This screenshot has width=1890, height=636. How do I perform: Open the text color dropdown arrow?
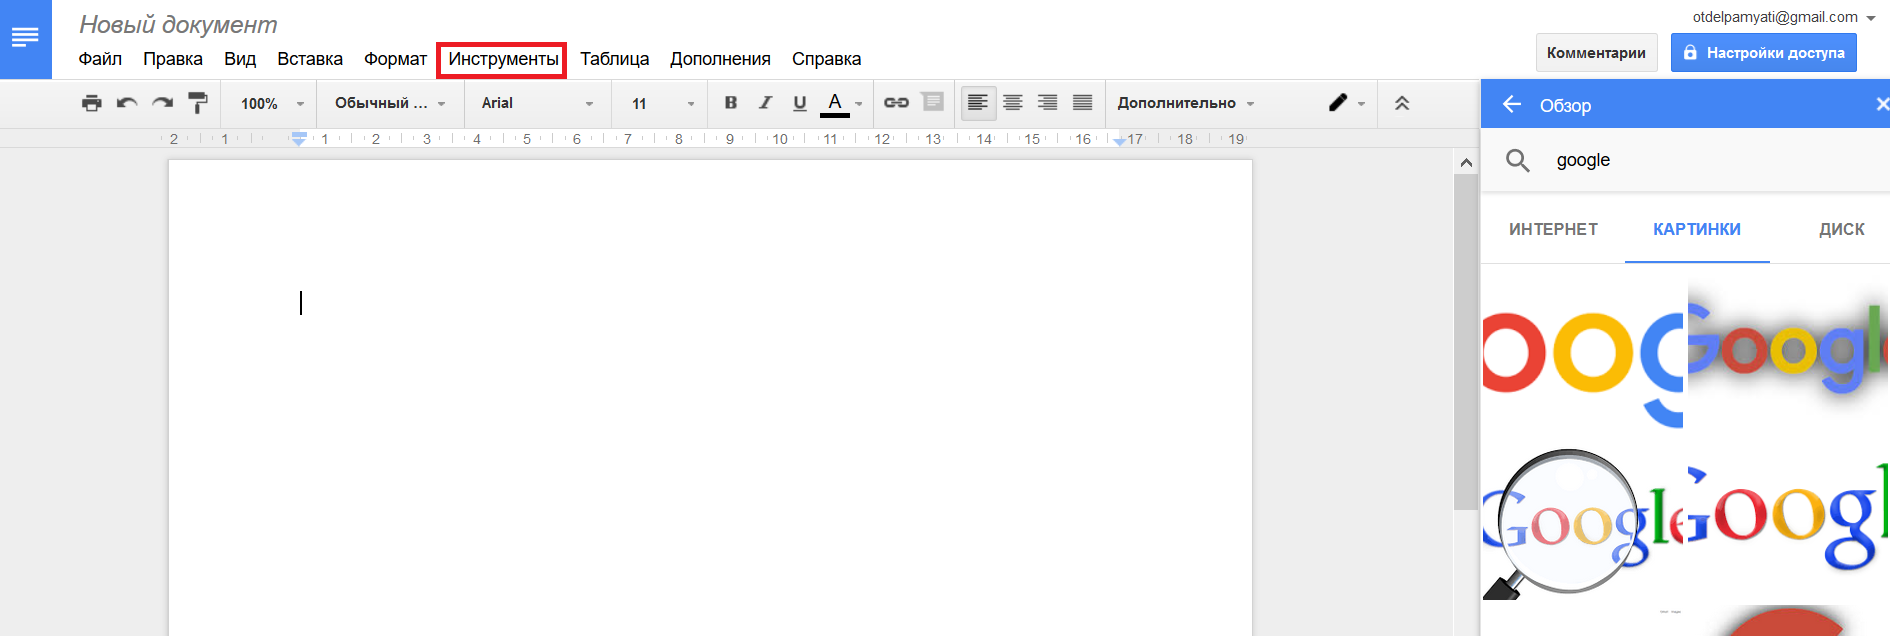[859, 104]
